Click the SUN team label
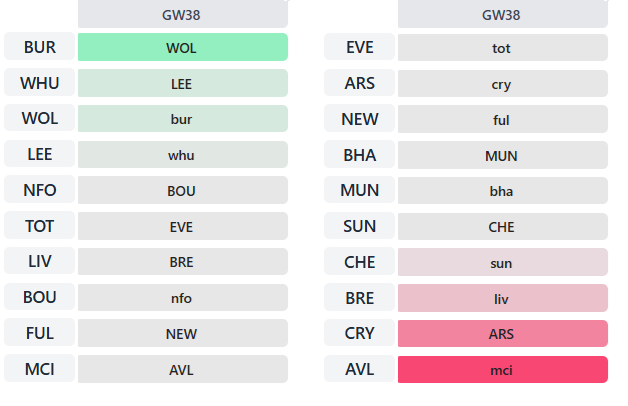Screen dimensions: 628x406 359,226
